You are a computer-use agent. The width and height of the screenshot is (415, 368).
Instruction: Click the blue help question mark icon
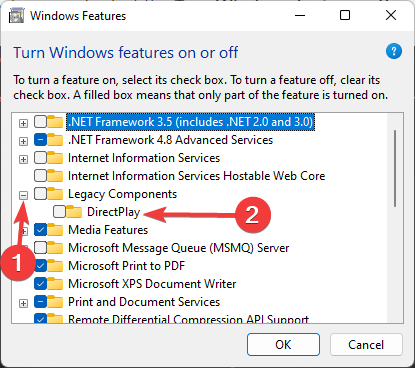pyautogui.click(x=394, y=51)
